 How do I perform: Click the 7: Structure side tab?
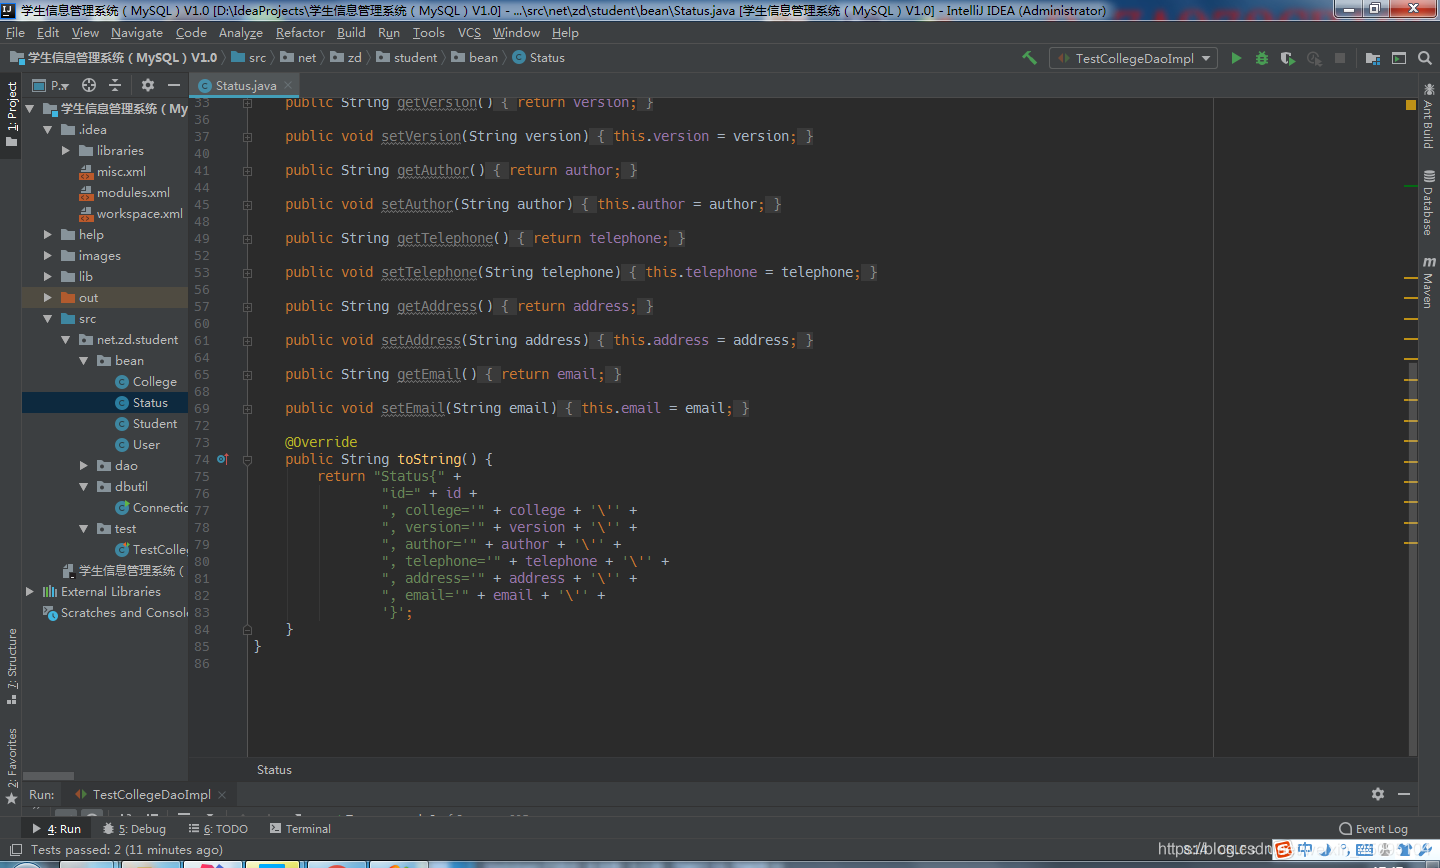click(x=12, y=667)
